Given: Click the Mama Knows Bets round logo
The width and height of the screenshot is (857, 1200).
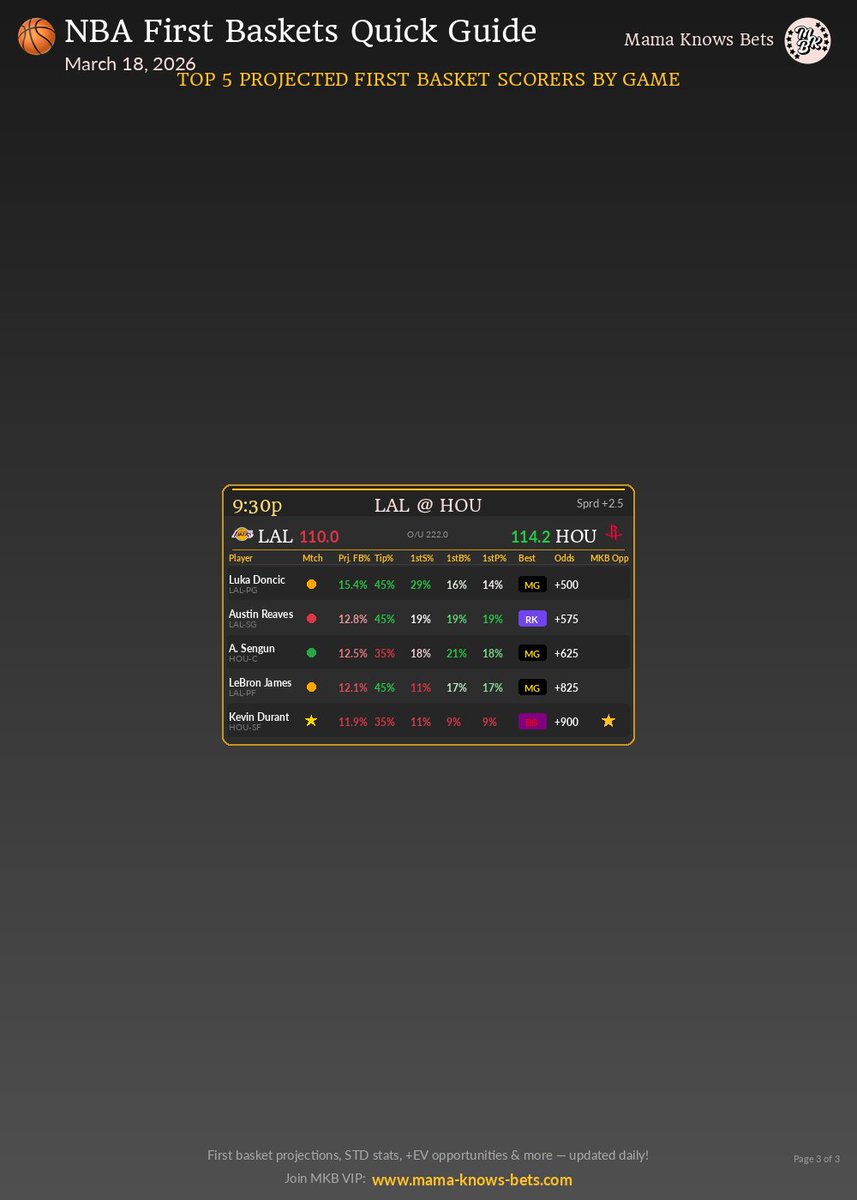Looking at the screenshot, I should 807,40.
